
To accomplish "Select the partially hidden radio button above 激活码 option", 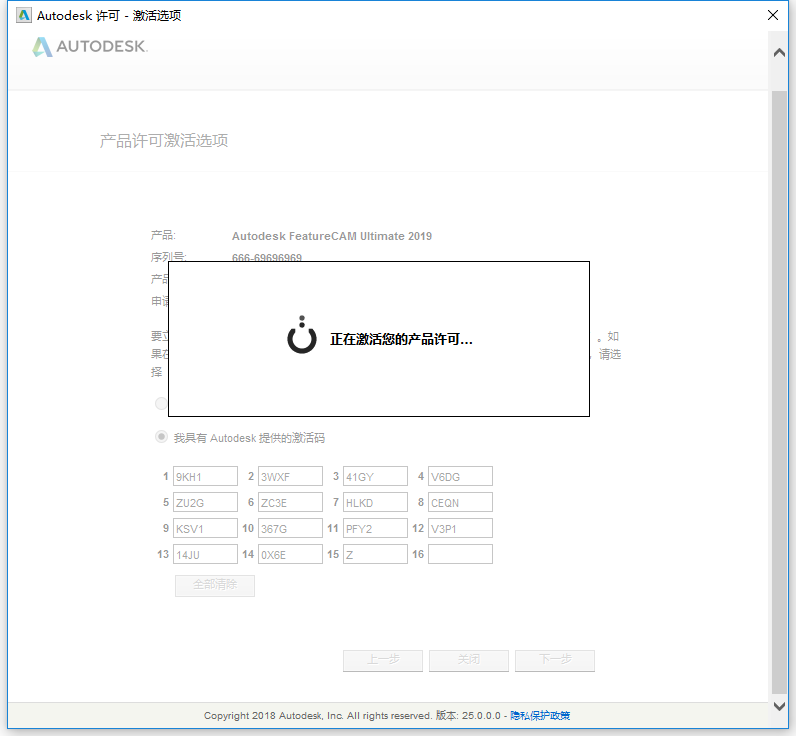I will click(x=161, y=404).
